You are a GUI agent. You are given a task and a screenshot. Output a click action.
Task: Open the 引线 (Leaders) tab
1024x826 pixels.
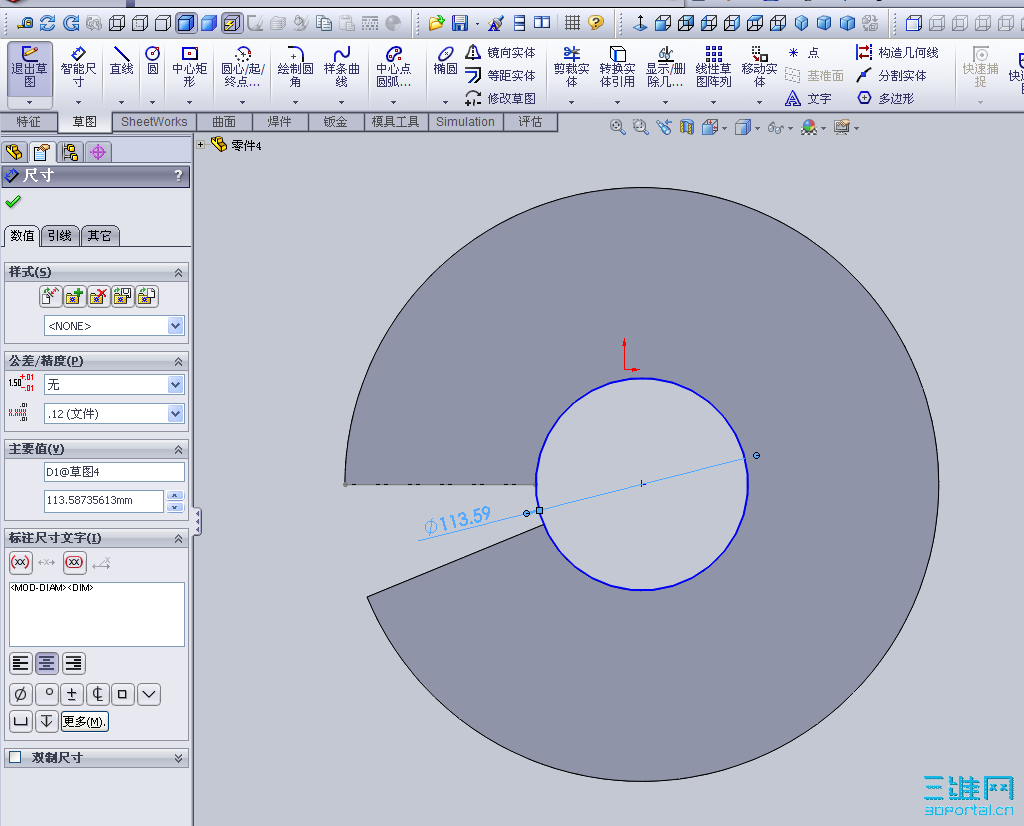[x=59, y=236]
